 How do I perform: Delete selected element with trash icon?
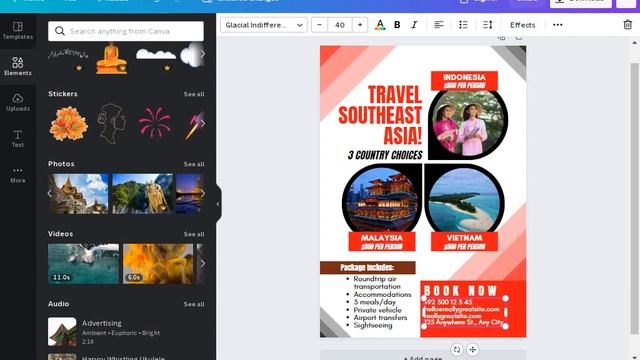tap(627, 25)
